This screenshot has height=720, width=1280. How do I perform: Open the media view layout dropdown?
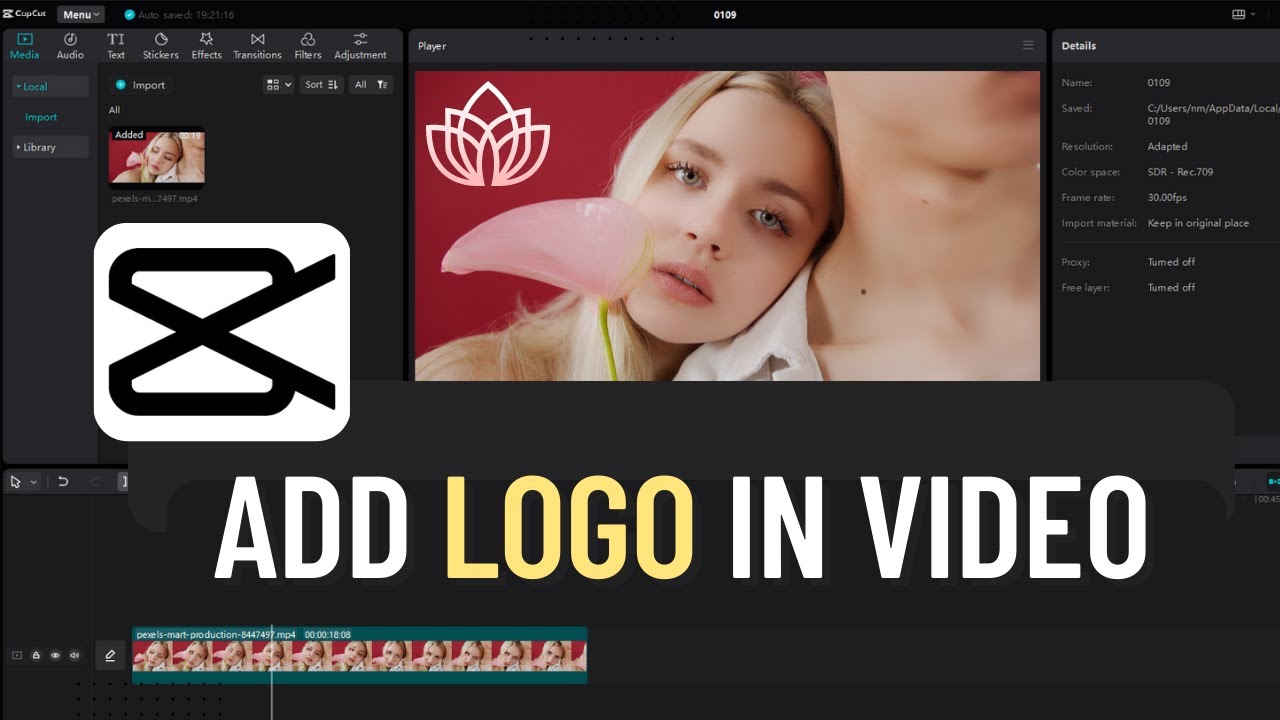277,84
